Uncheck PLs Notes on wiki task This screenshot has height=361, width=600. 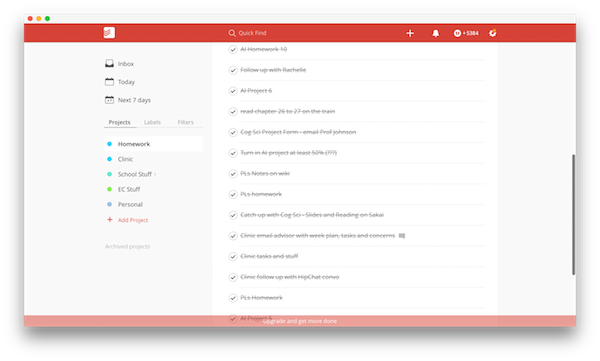click(233, 173)
